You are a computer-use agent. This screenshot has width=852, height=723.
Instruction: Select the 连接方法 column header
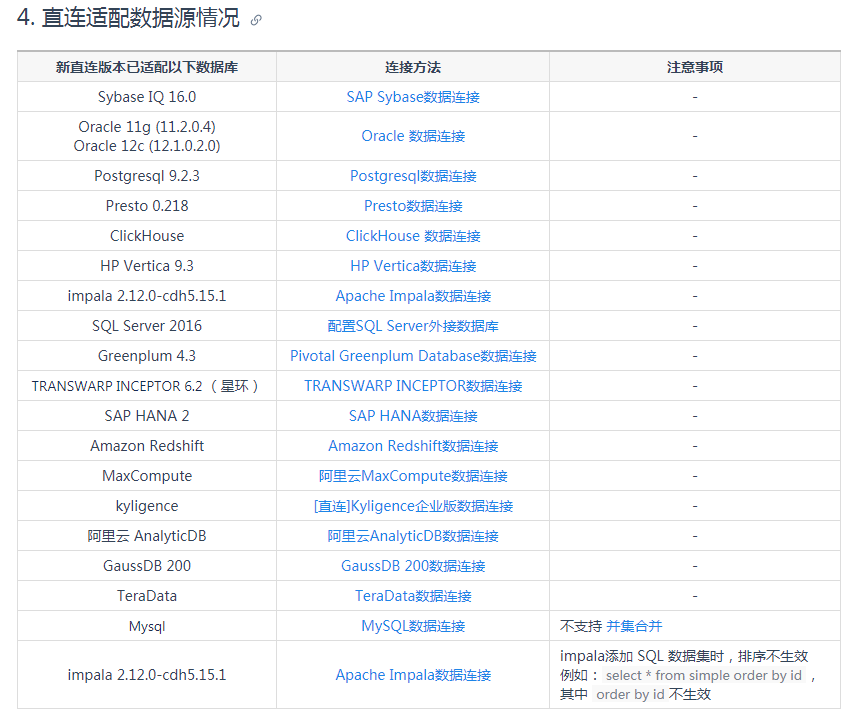pyautogui.click(x=413, y=67)
